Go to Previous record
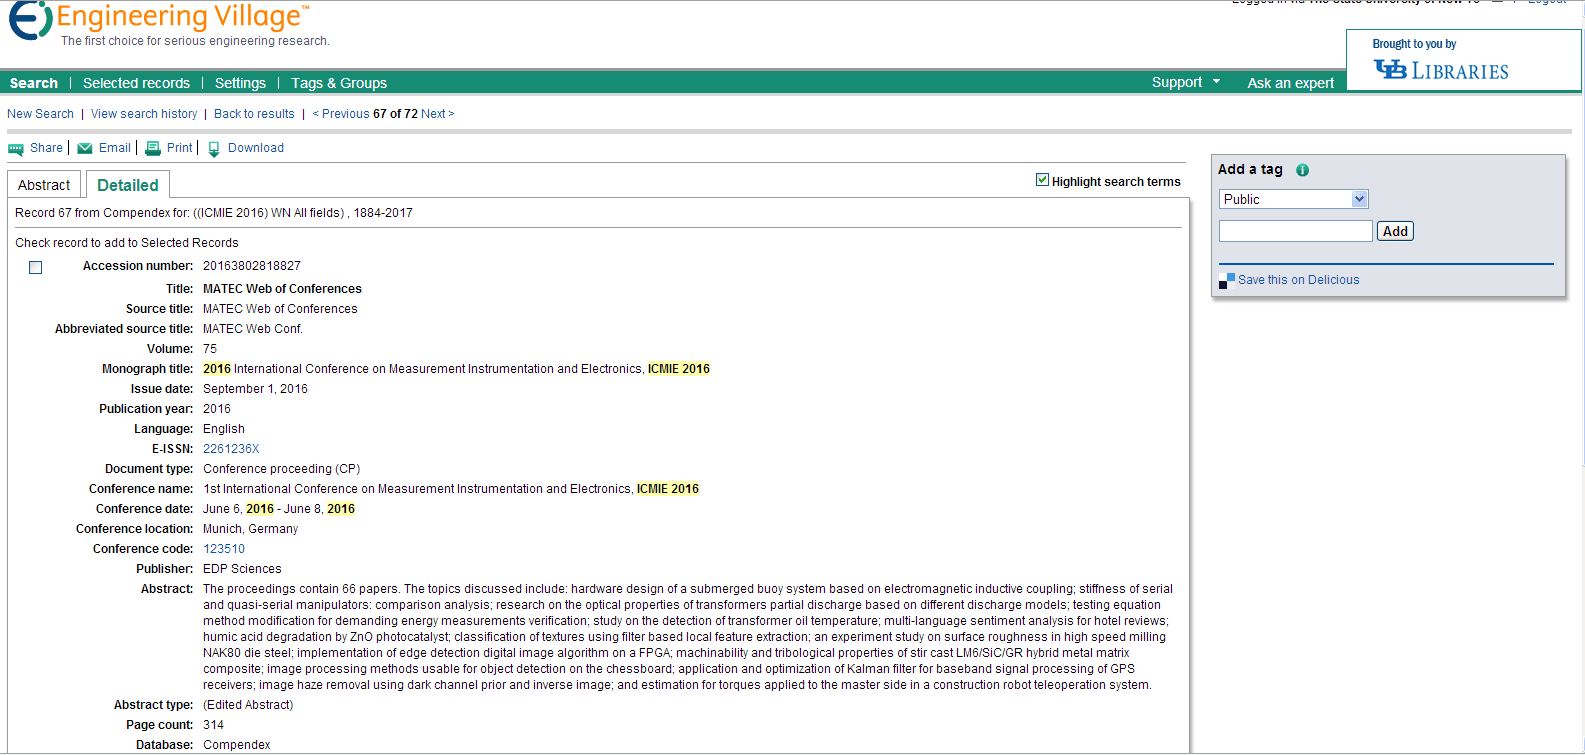Image resolution: width=1585 pixels, height=755 pixels. click(x=341, y=114)
